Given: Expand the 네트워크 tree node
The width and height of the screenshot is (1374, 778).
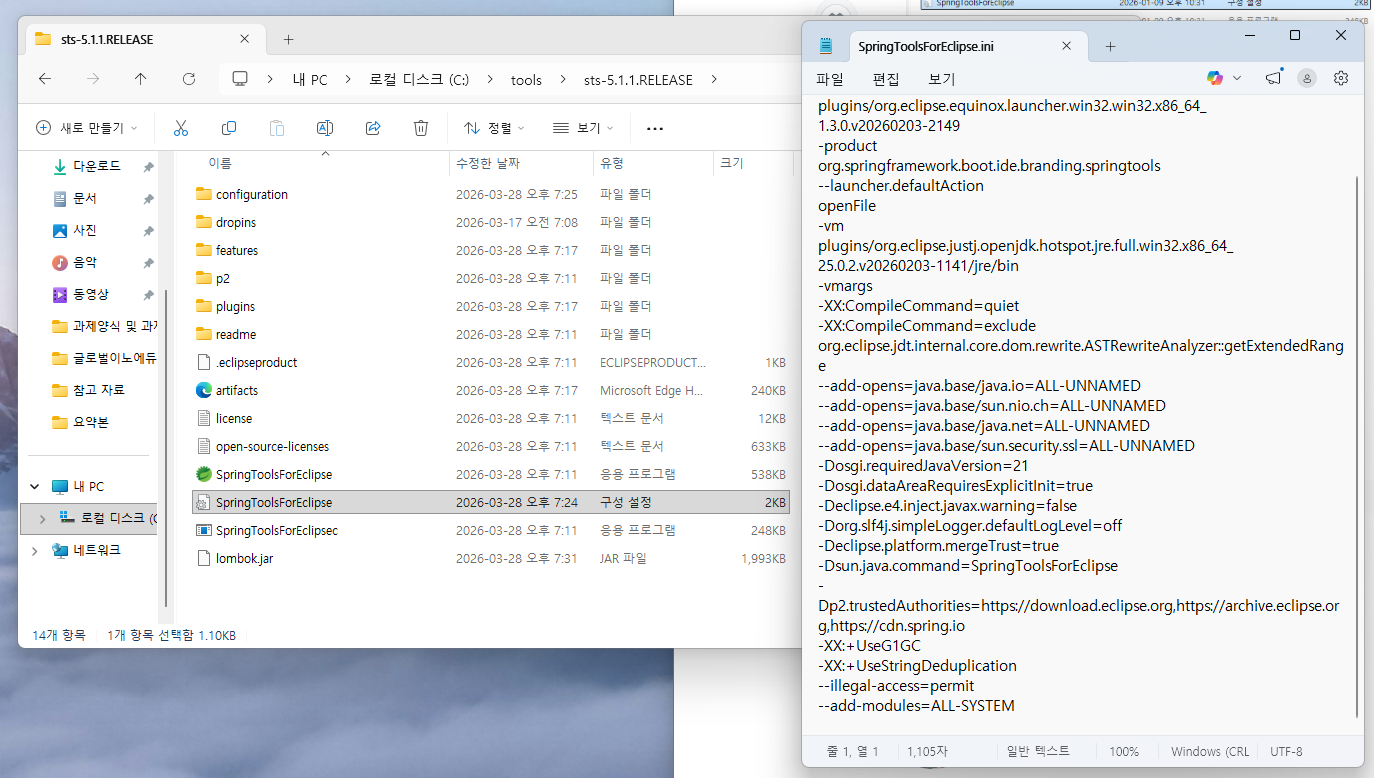Looking at the screenshot, I should pyautogui.click(x=35, y=550).
